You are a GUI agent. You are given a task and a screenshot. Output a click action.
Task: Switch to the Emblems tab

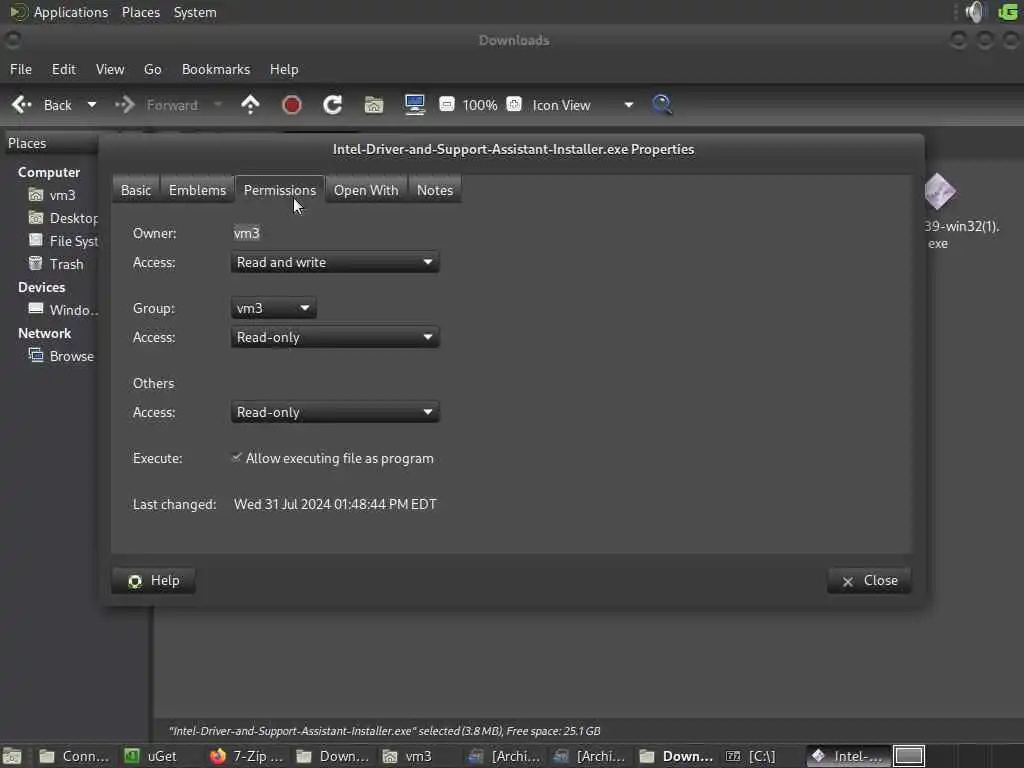(197, 190)
